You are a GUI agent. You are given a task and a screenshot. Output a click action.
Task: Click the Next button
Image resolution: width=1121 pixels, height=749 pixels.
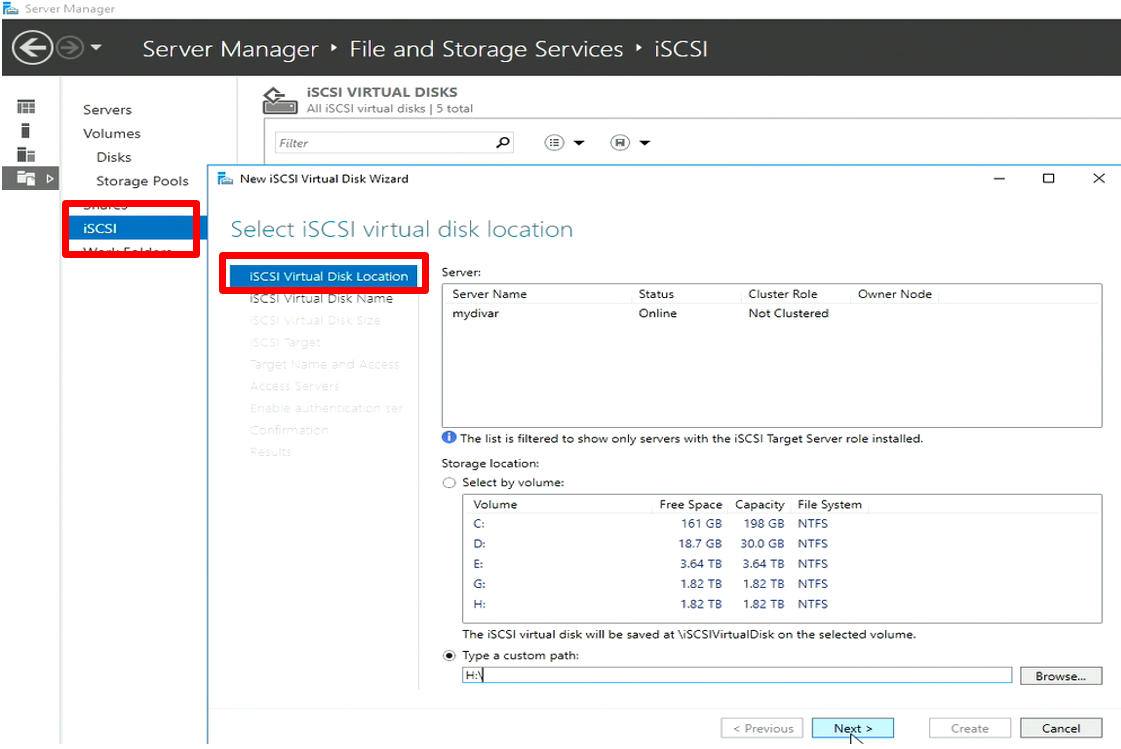click(852, 728)
